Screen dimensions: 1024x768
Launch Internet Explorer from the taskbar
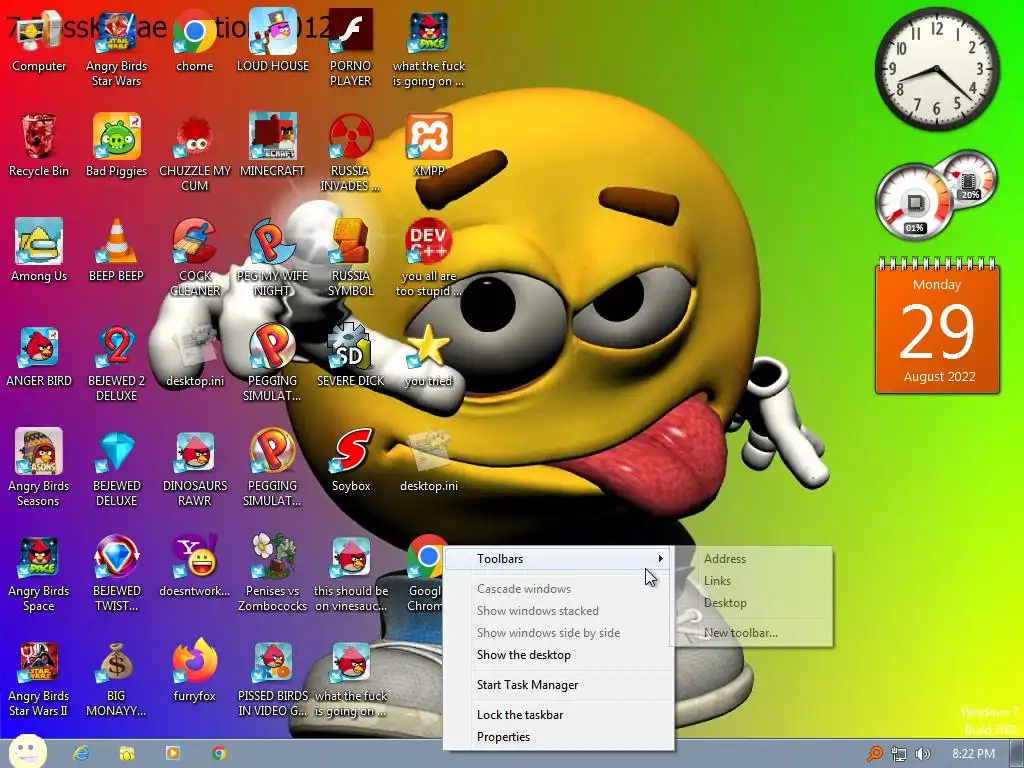point(81,753)
